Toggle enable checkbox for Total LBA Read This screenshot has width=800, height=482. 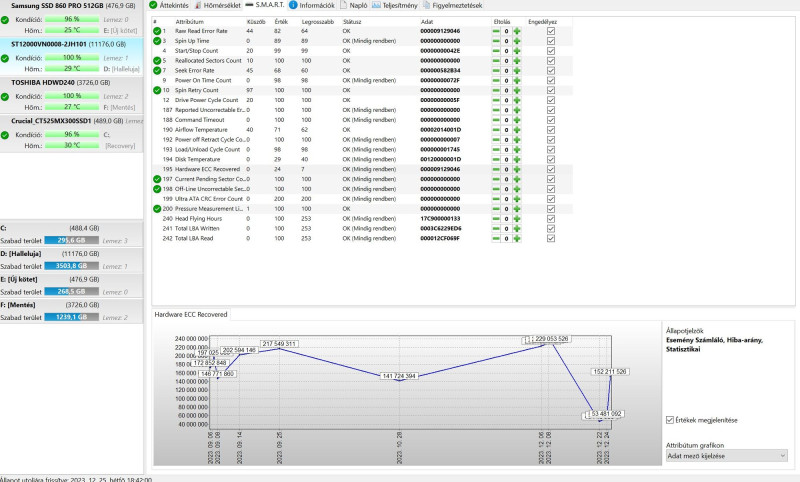point(551,238)
